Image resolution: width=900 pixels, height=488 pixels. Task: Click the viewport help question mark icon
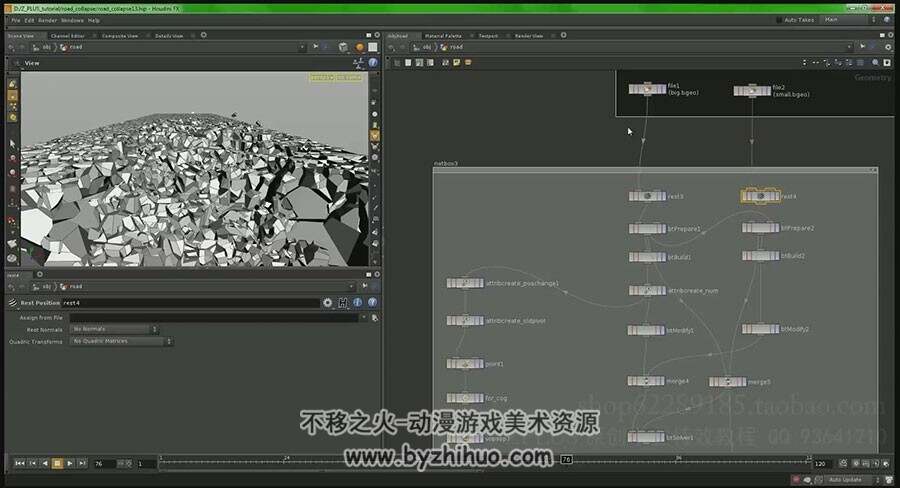pos(373,63)
